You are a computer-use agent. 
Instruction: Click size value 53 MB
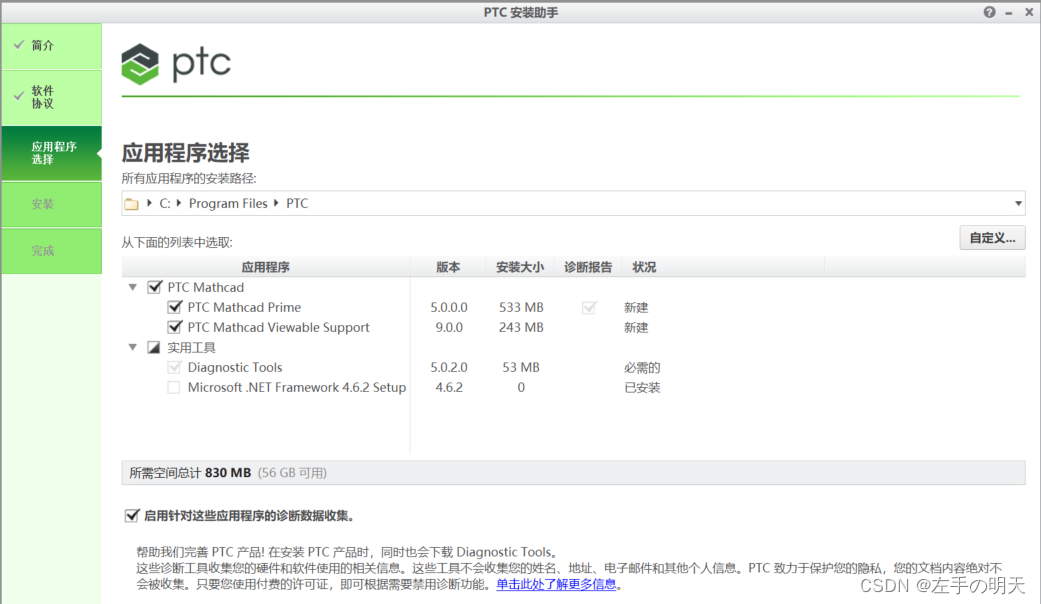pos(521,367)
